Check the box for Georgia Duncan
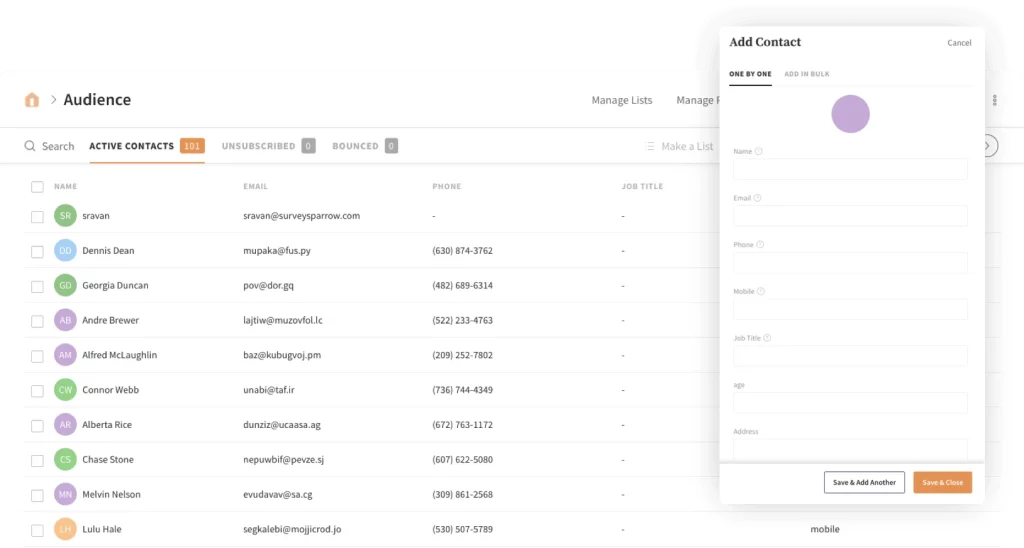The image size is (1024, 548). click(37, 286)
